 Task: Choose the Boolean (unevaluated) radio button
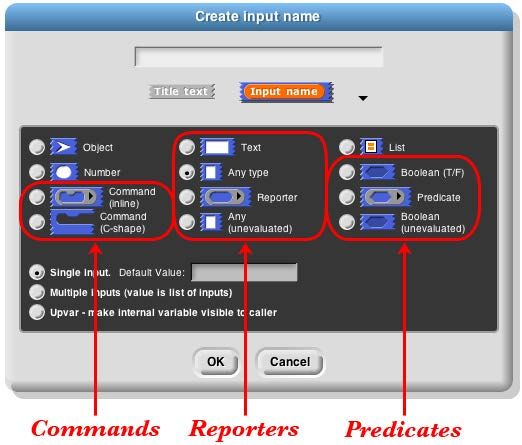(x=347, y=222)
